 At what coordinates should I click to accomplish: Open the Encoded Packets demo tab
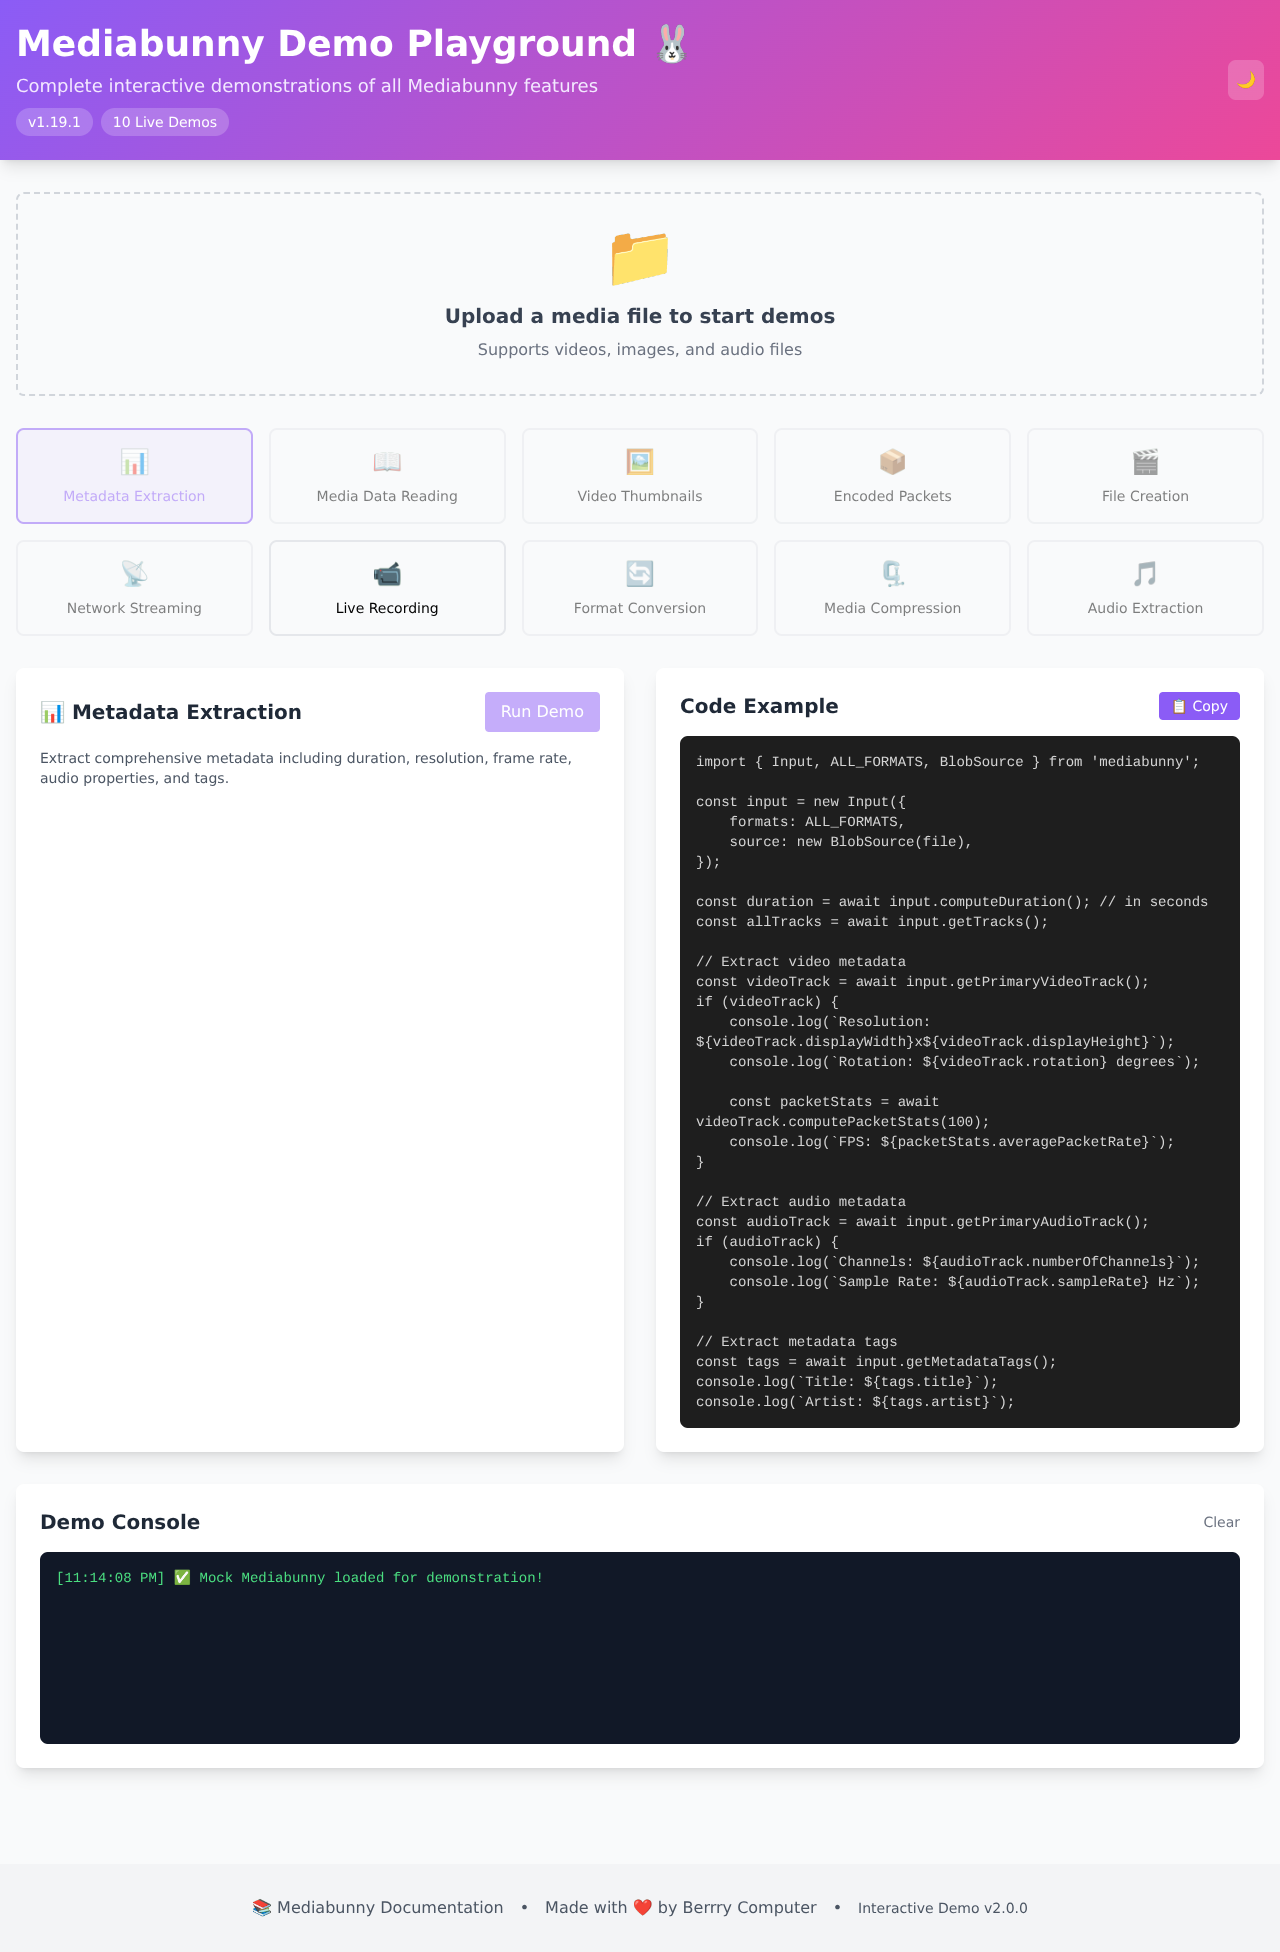[893, 476]
